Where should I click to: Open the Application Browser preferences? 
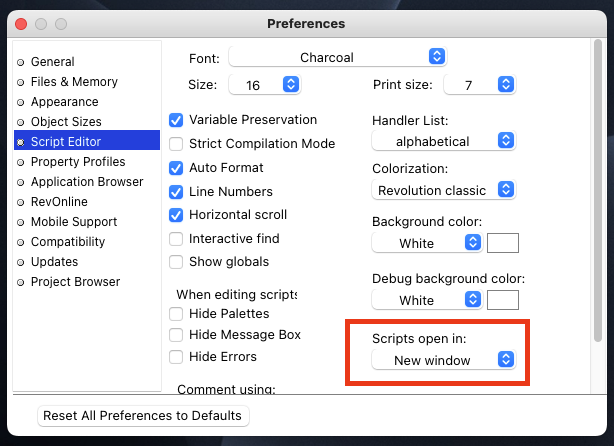86,182
